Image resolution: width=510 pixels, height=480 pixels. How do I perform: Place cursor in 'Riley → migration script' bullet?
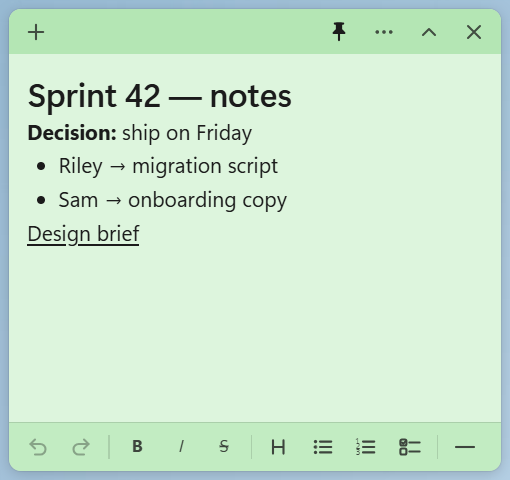[168, 166]
